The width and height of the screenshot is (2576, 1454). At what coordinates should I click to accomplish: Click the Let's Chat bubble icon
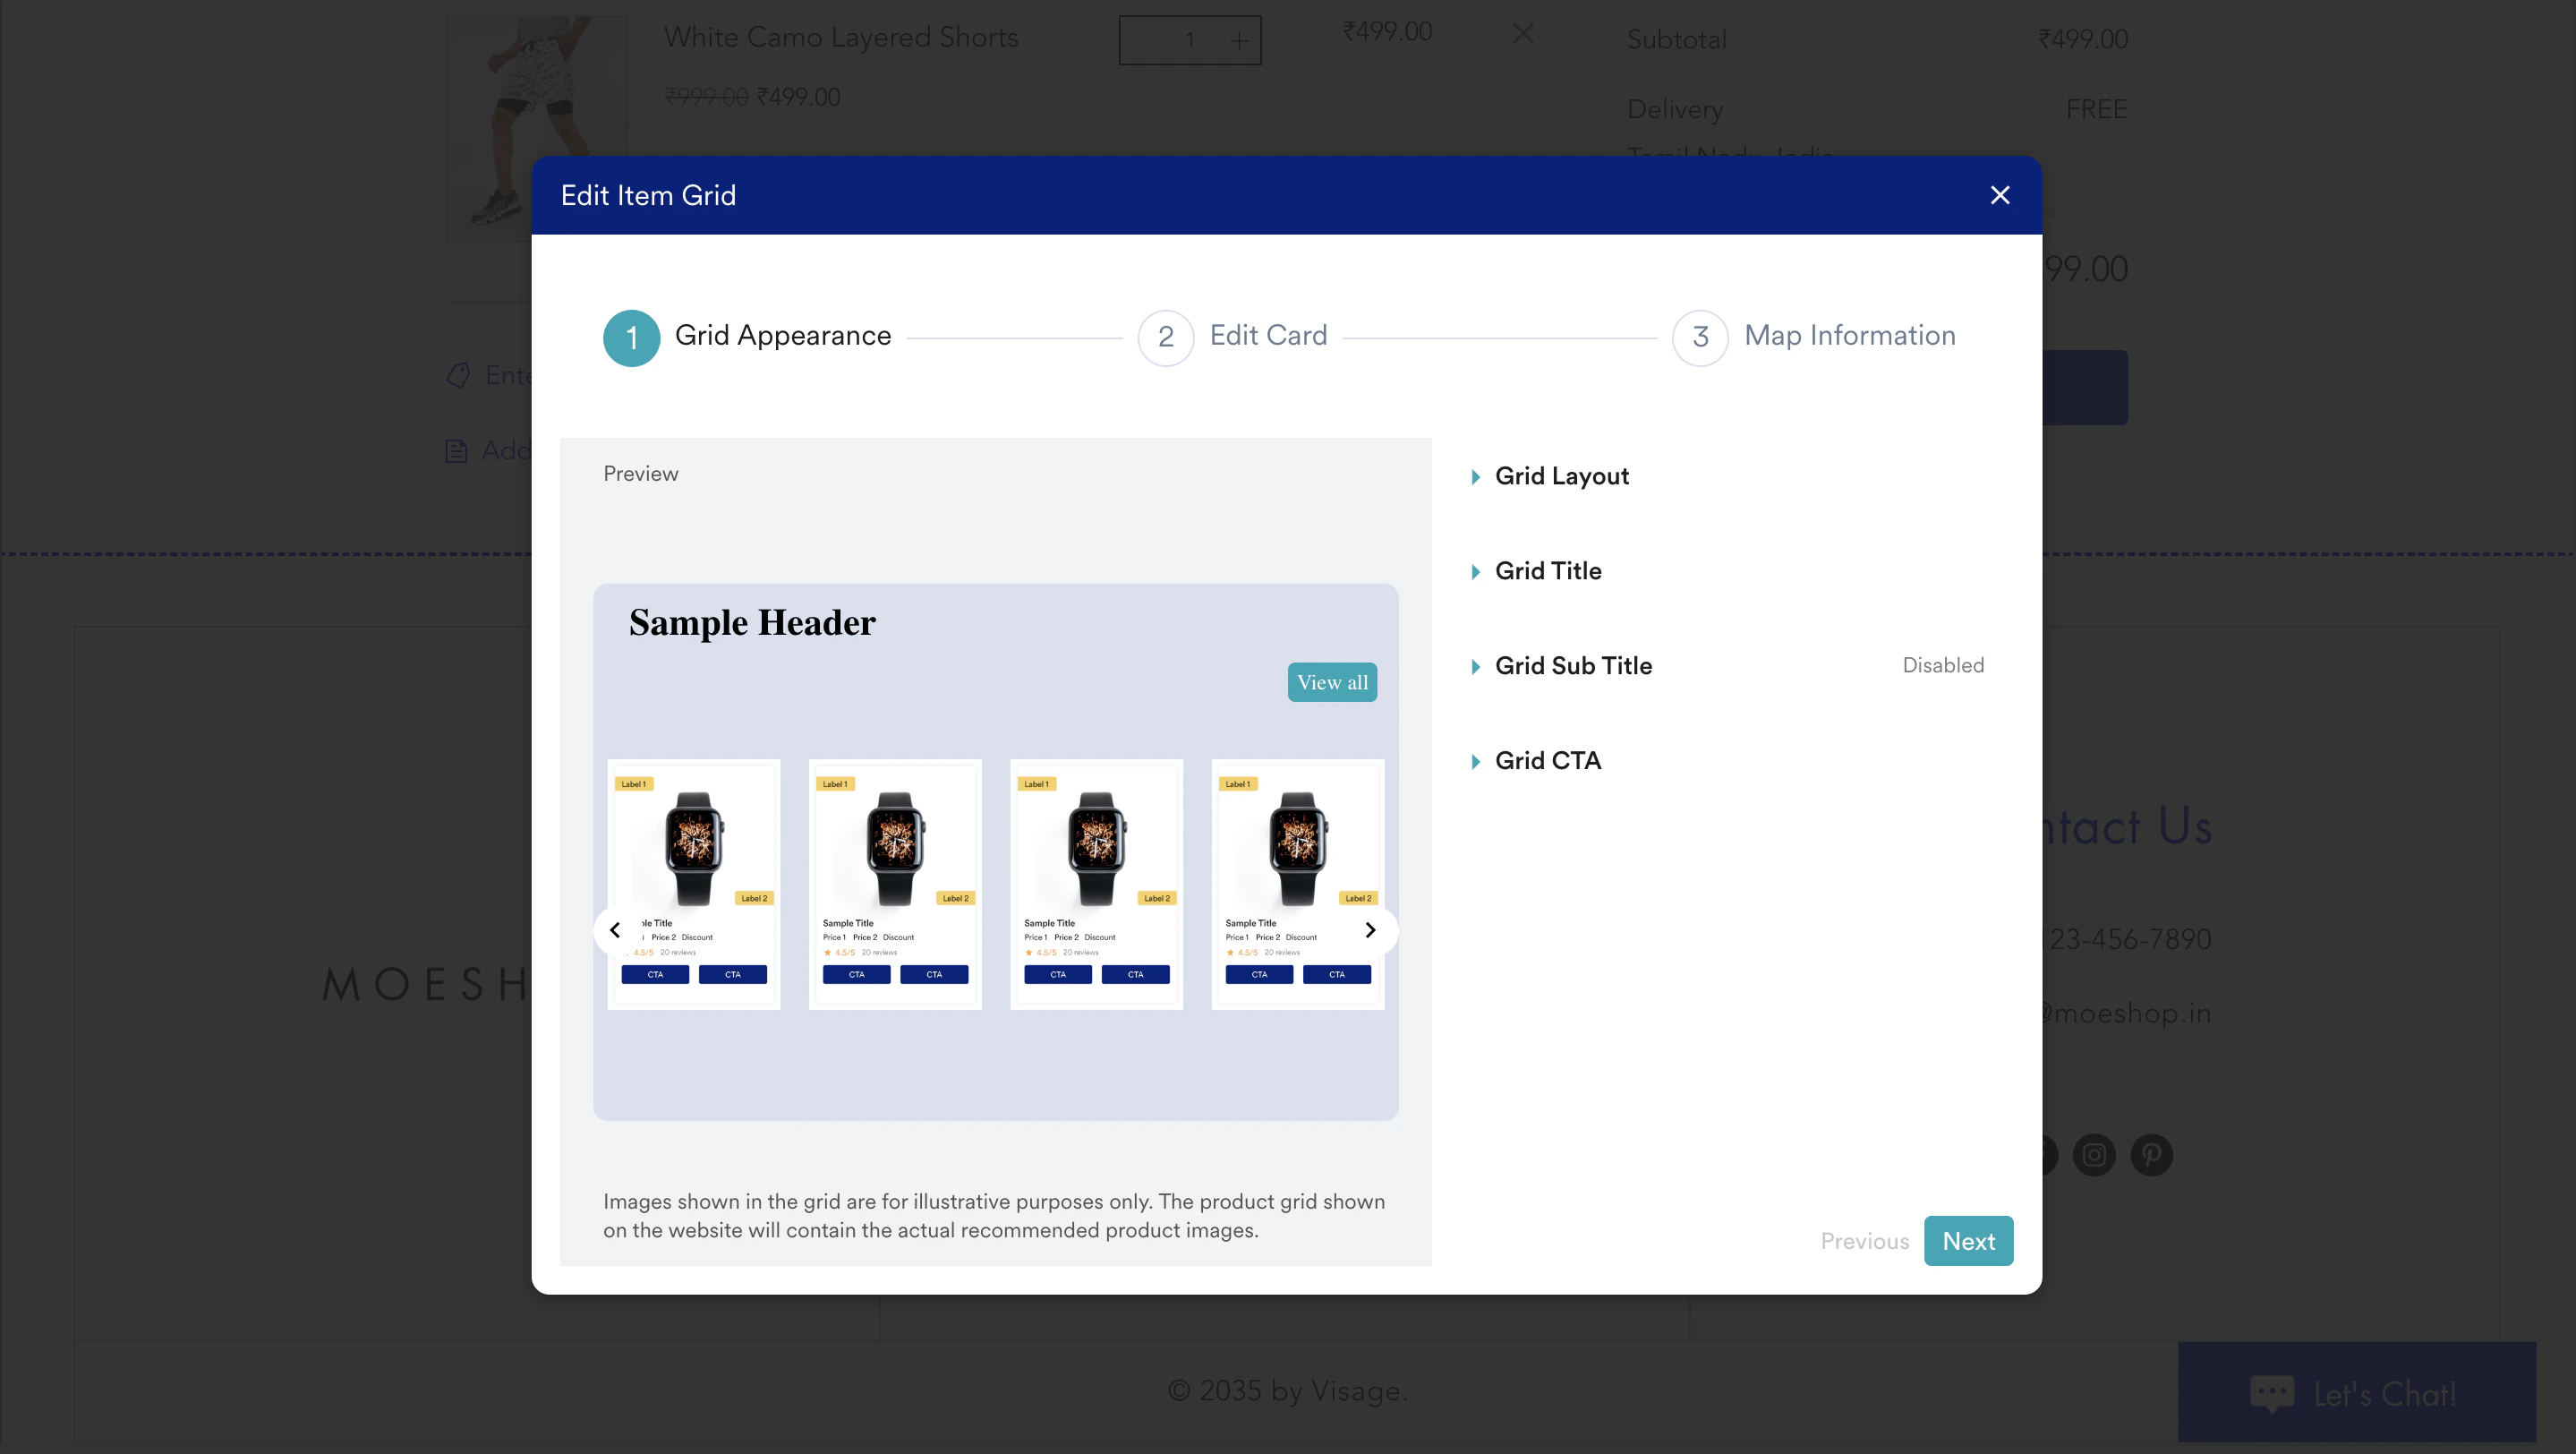[x=2272, y=1392]
